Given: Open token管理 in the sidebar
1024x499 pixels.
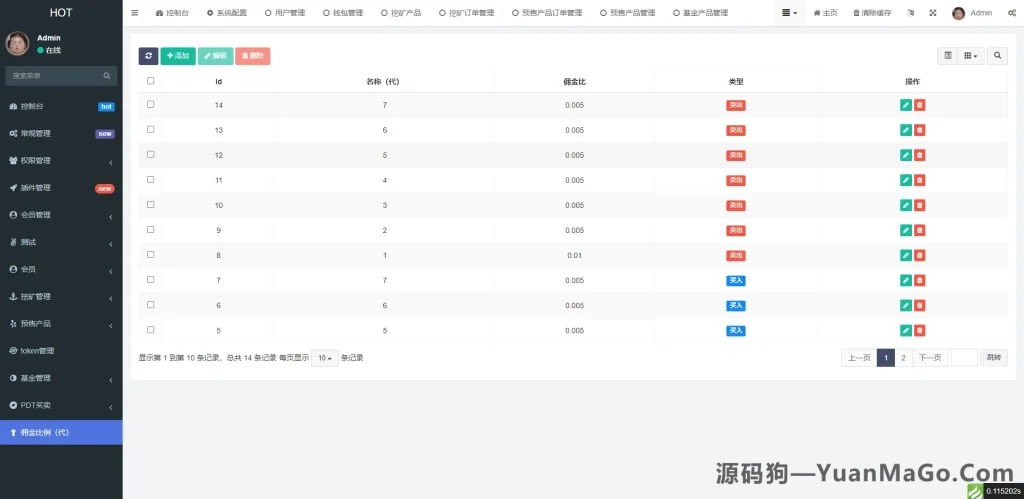Looking at the screenshot, I should point(61,351).
